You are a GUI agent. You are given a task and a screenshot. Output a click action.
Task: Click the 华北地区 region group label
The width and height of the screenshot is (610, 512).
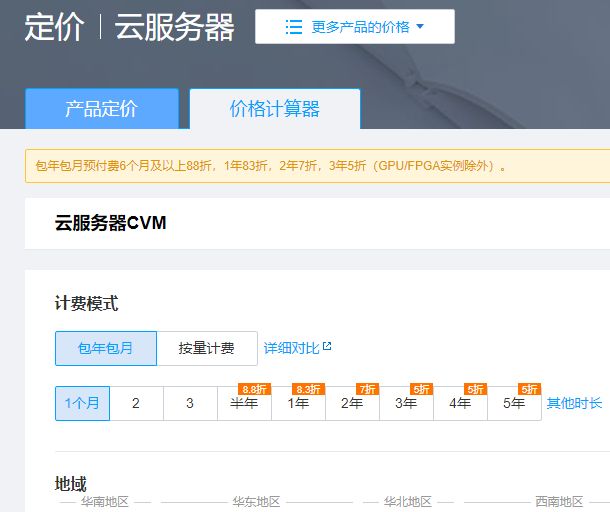[x=408, y=502]
